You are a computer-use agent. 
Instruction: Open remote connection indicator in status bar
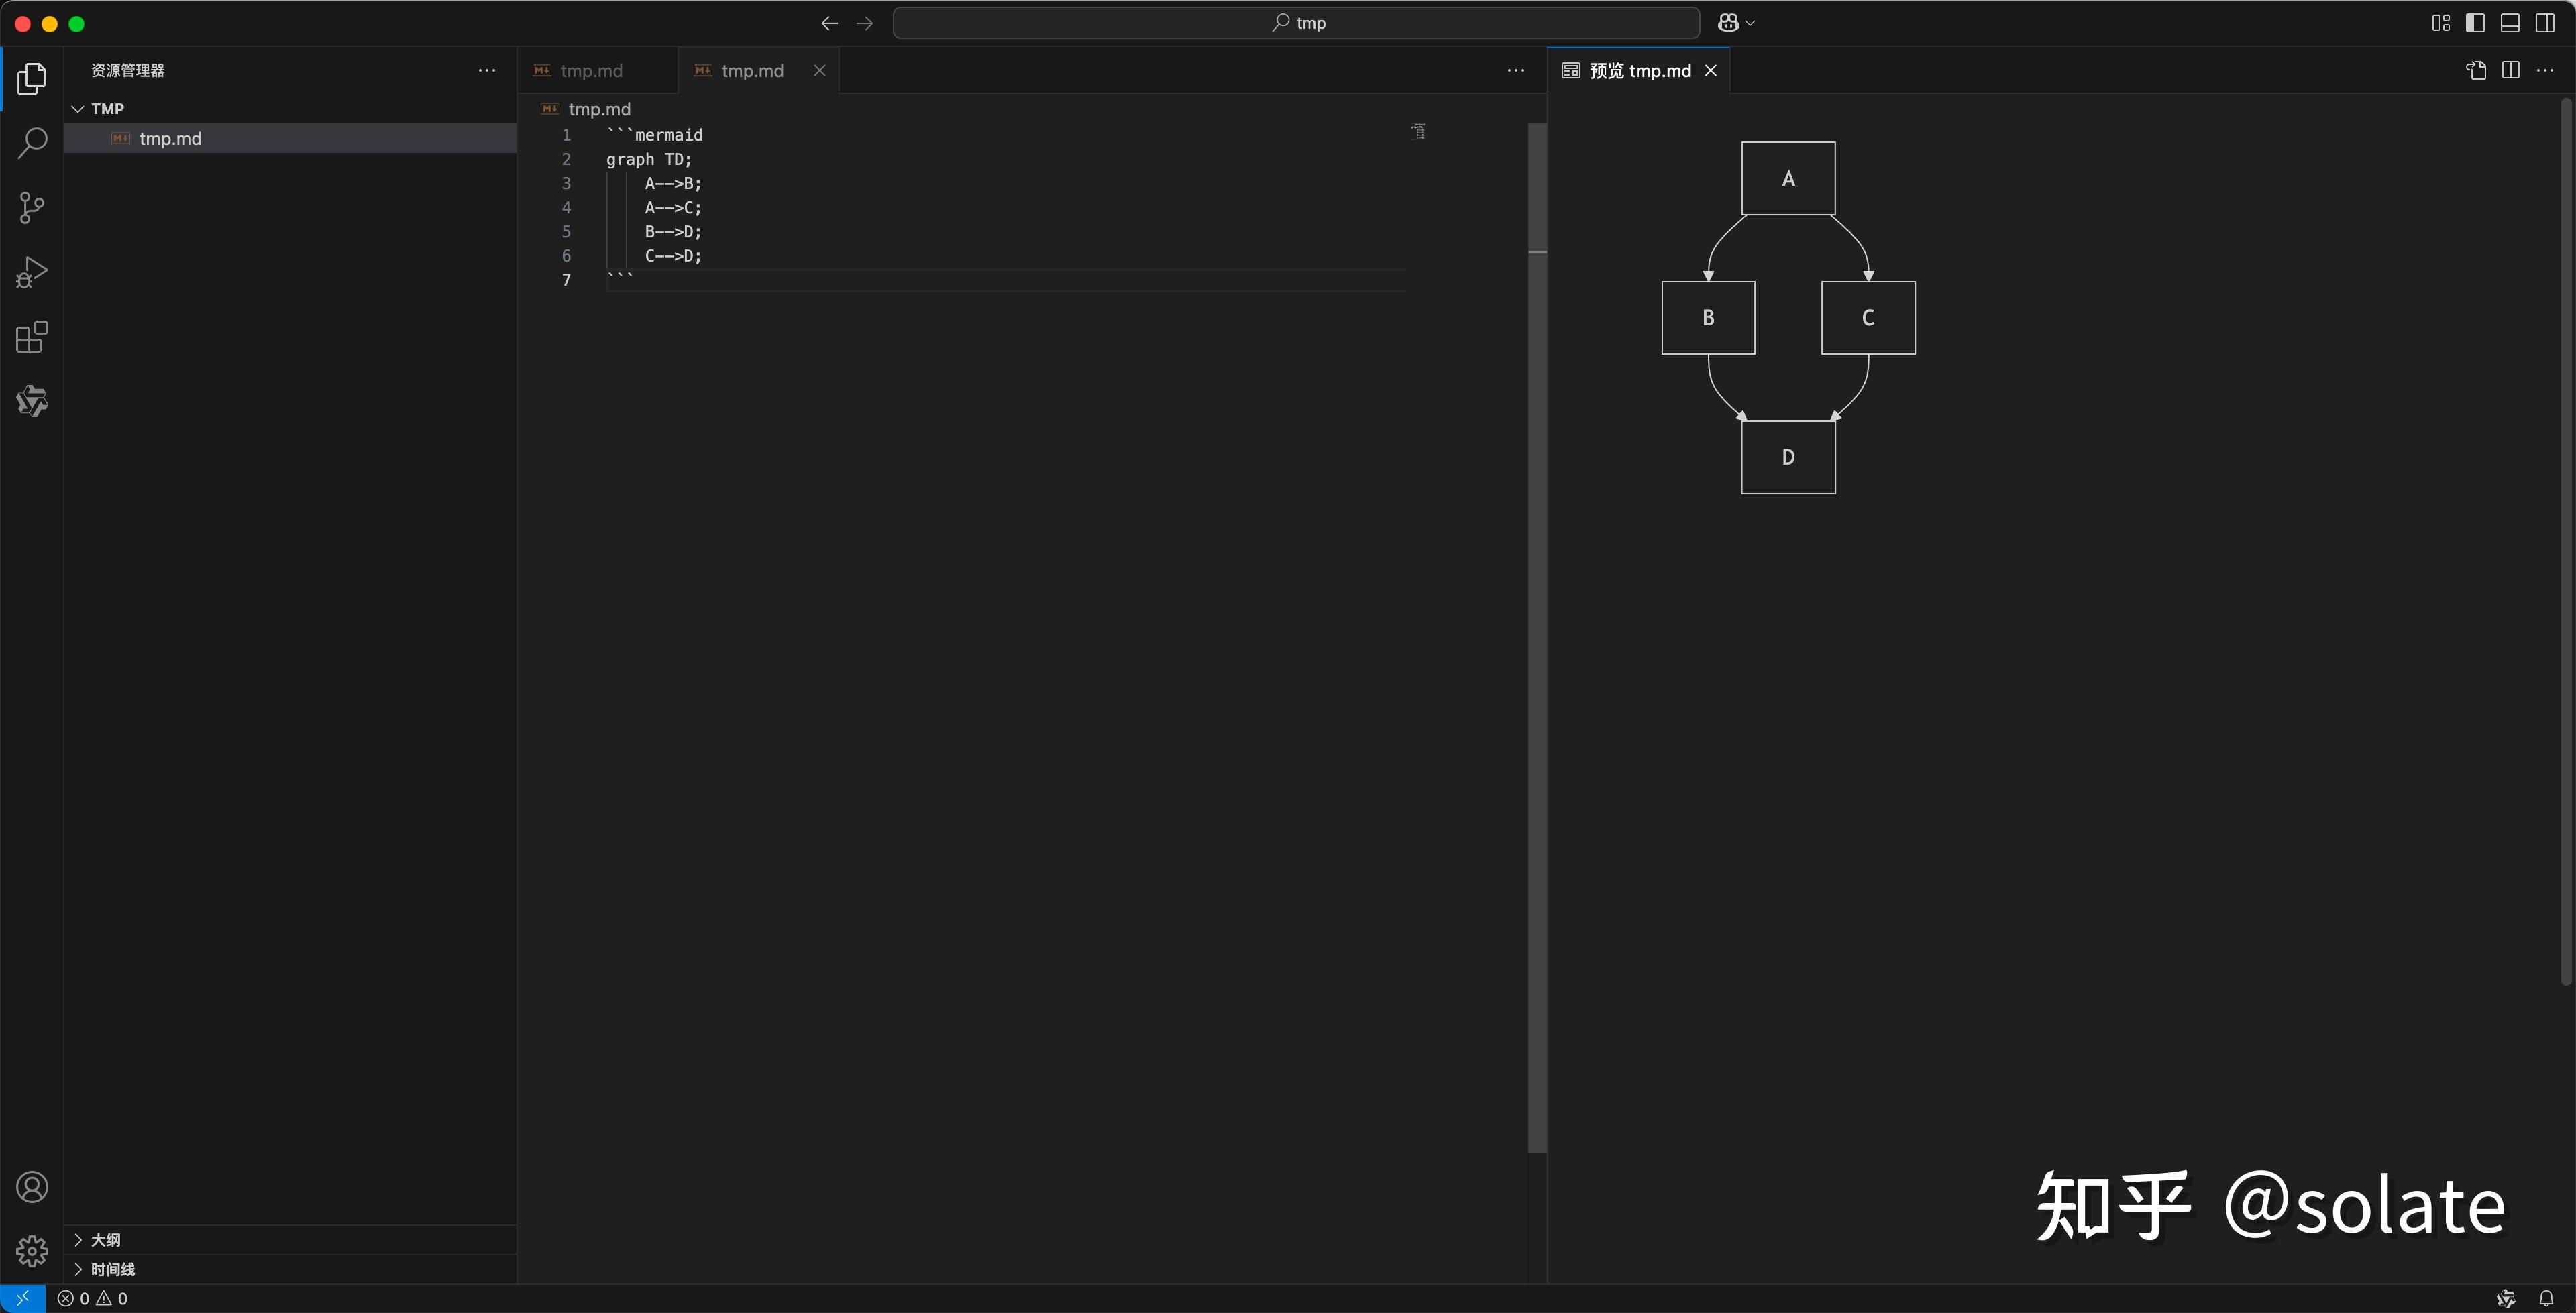pos(22,1298)
